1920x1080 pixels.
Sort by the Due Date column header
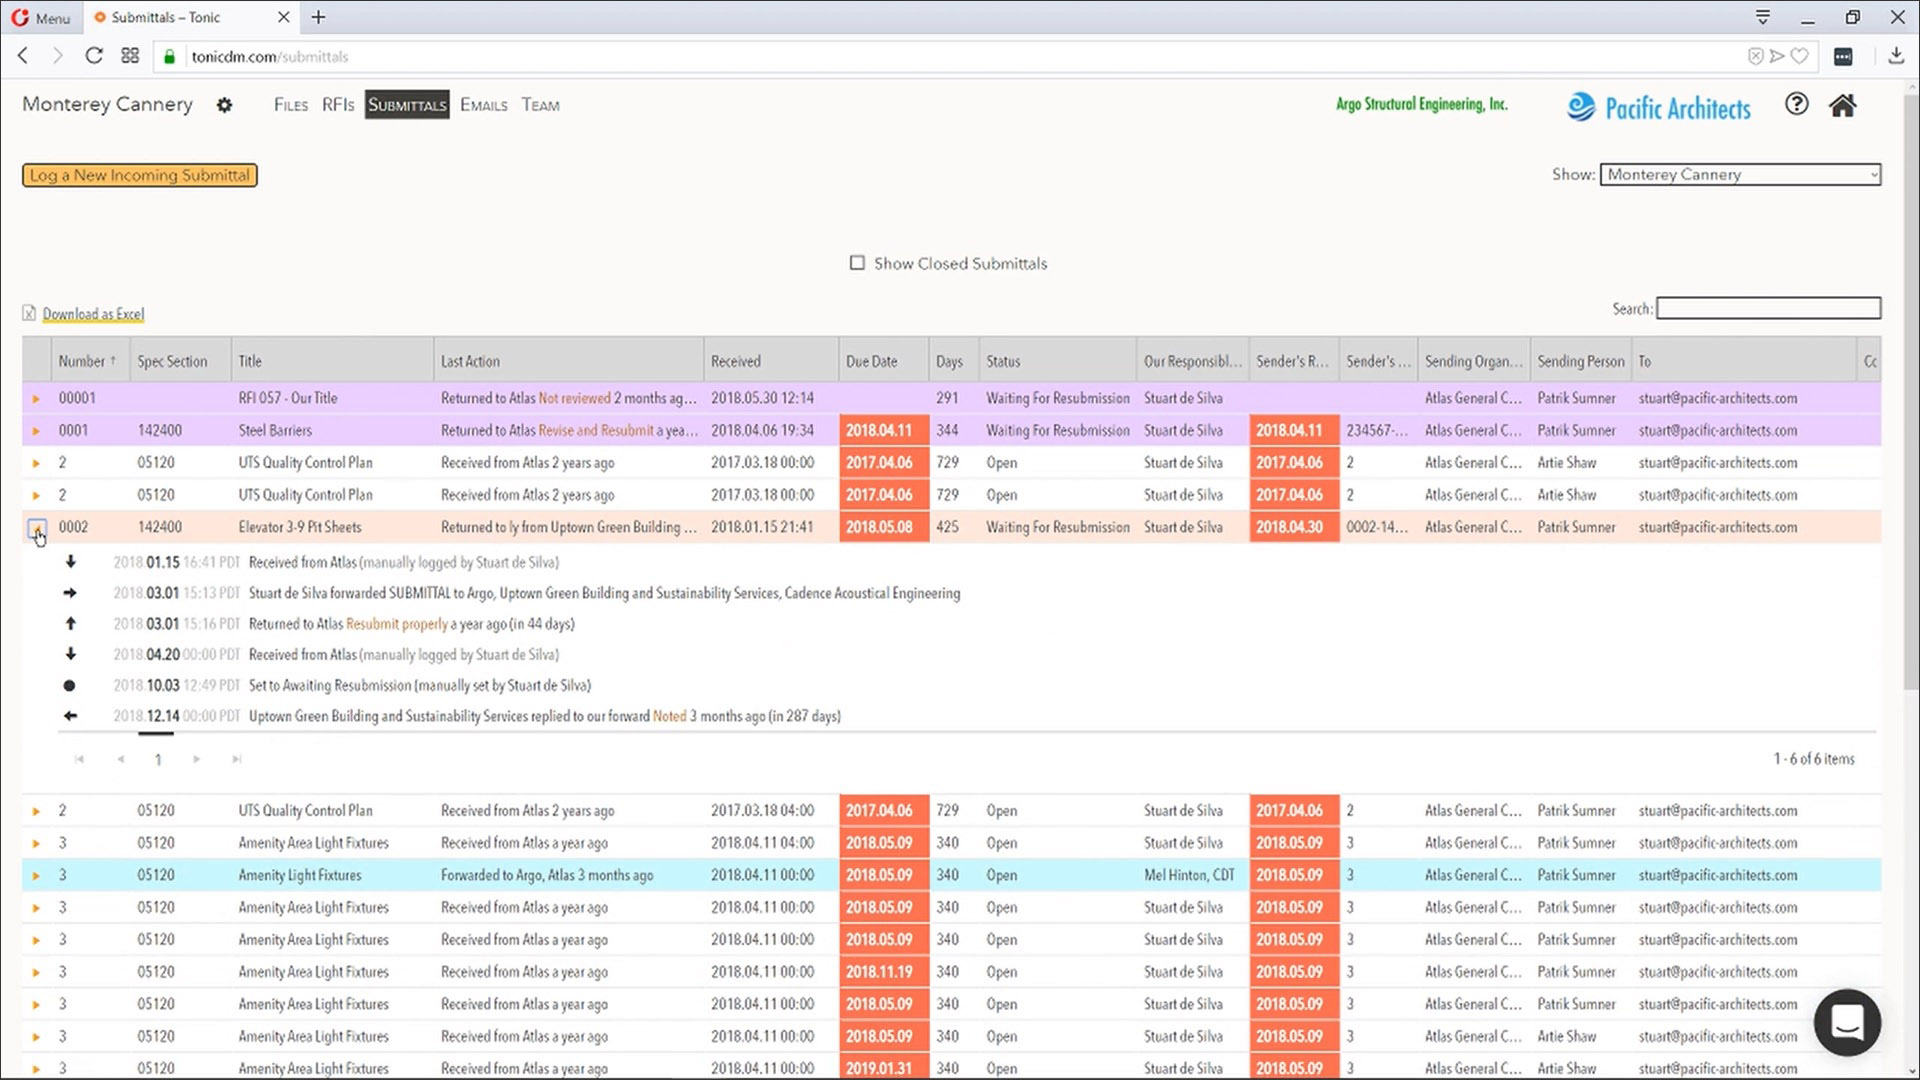(872, 361)
